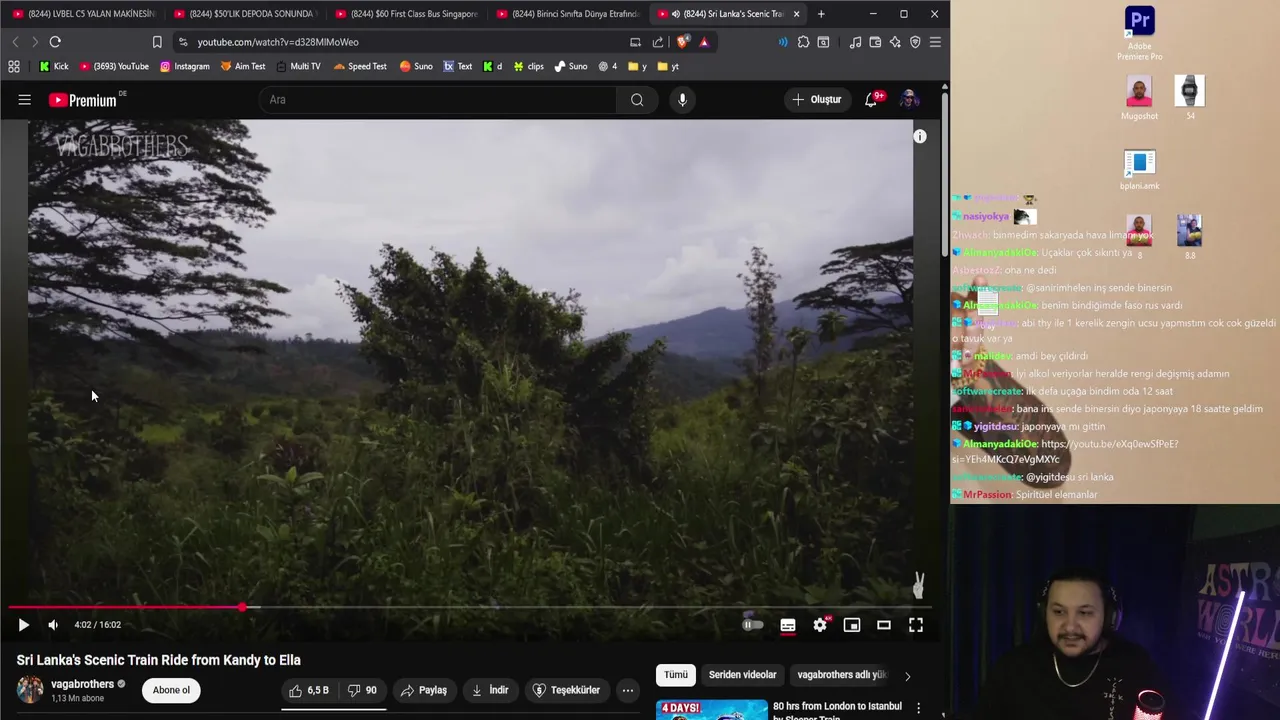1280x720 pixels.
Task: Open Brave Rewards triangle icon
Action: pyautogui.click(x=704, y=42)
